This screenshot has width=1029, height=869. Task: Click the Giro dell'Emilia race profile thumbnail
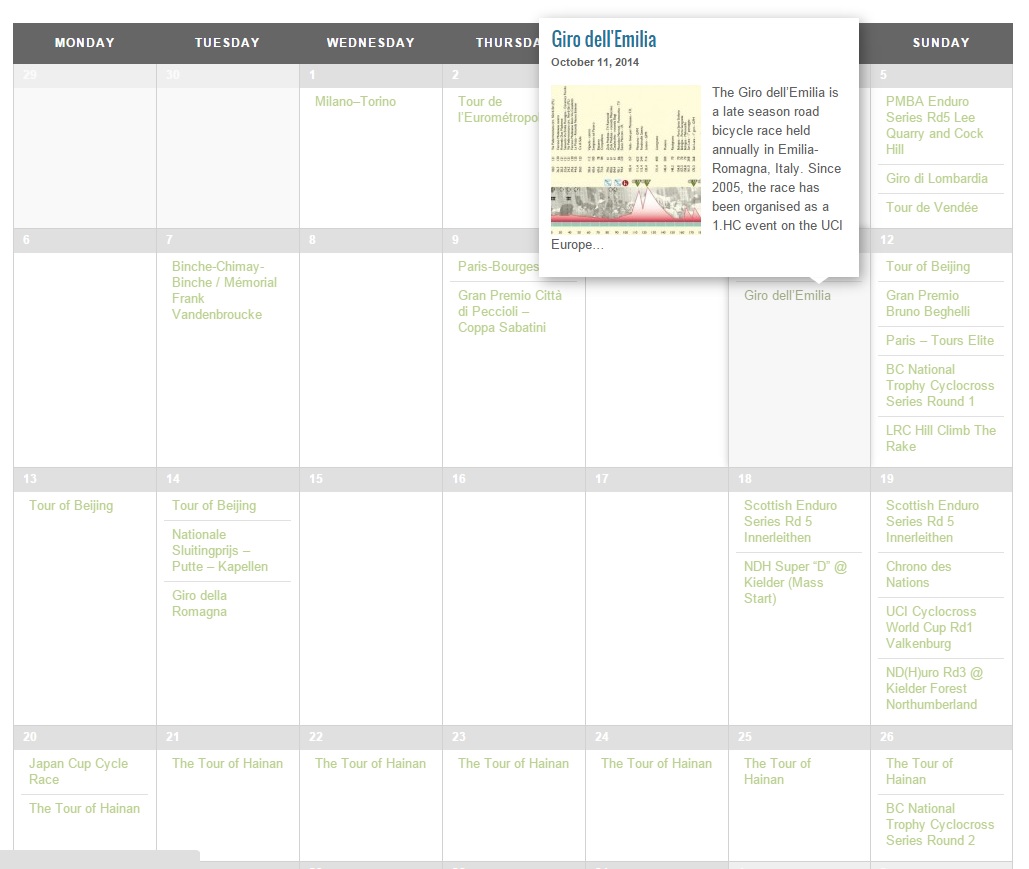(x=626, y=159)
